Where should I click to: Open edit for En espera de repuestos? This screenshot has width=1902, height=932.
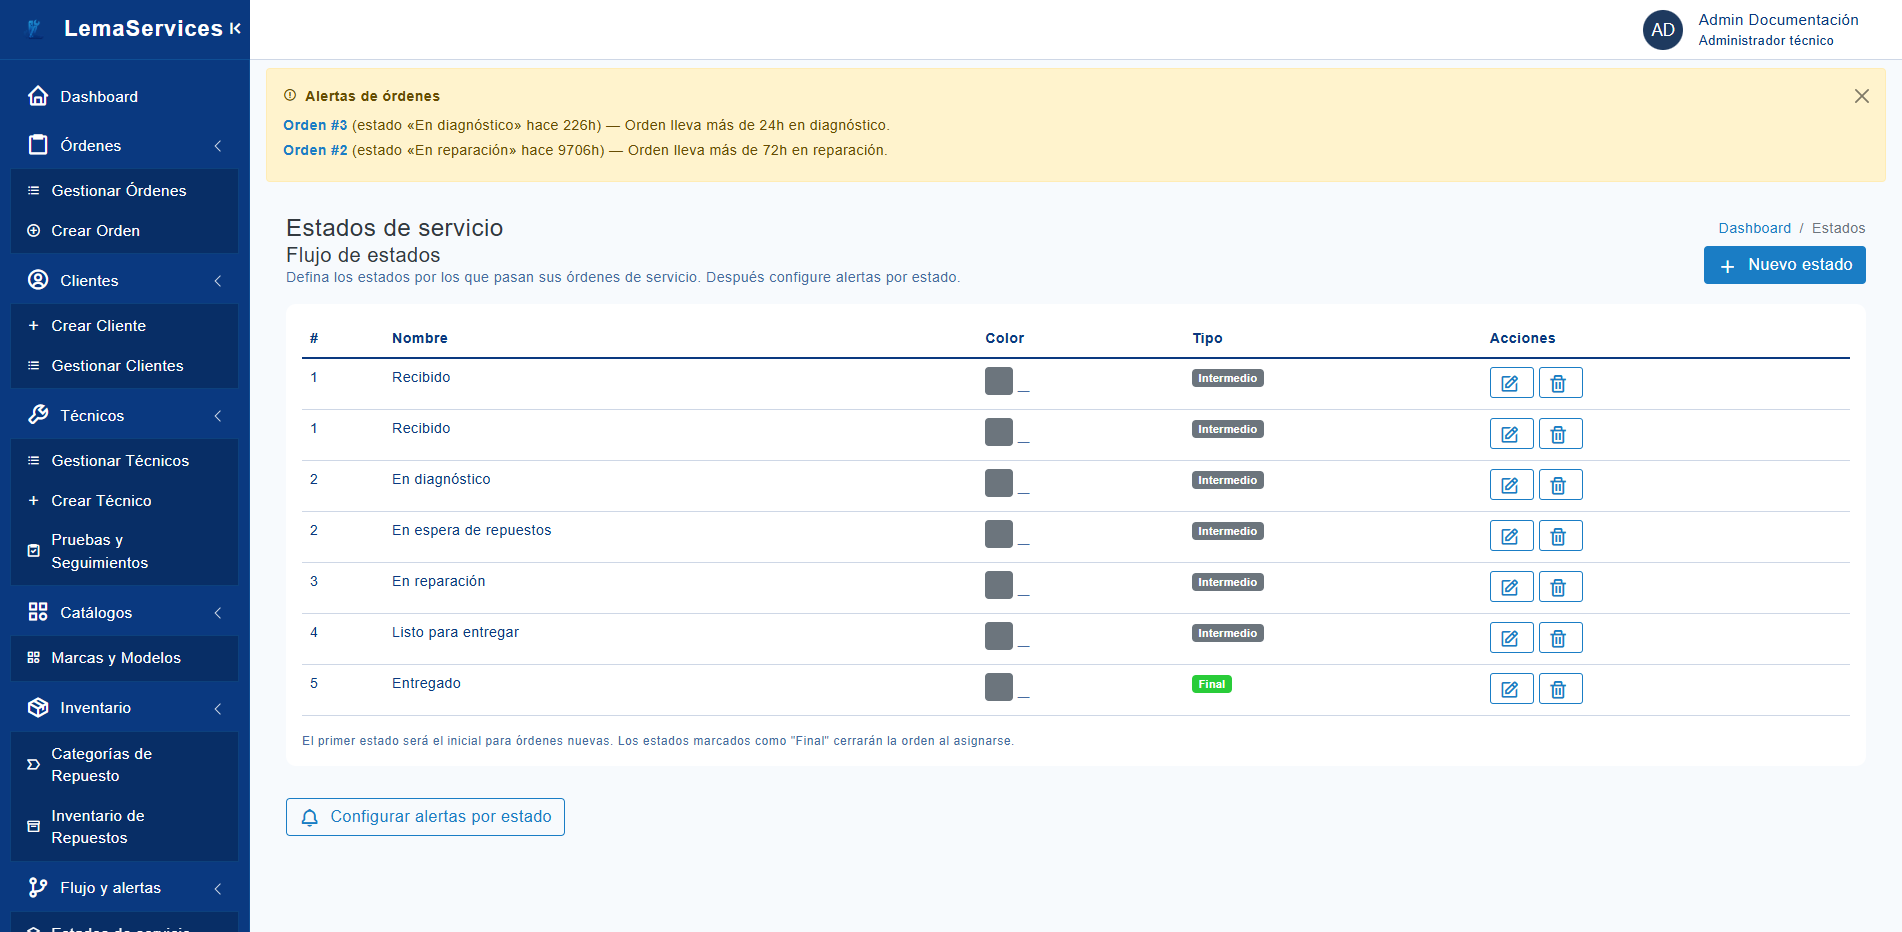coord(1510,536)
